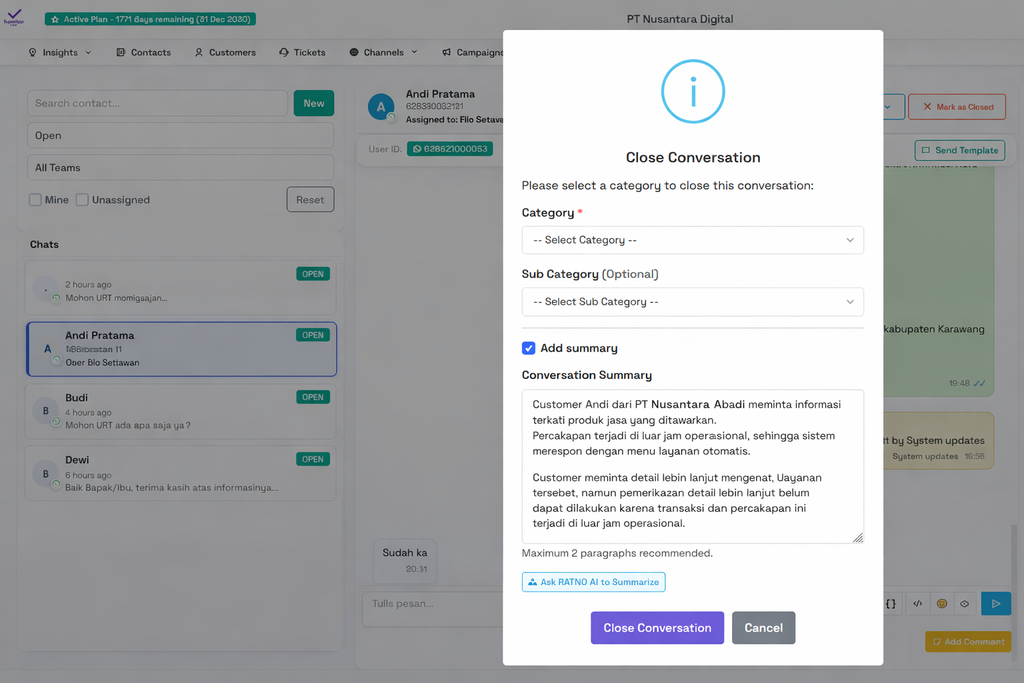1024x683 pixels.
Task: Click the send message arrow icon
Action: tap(995, 603)
